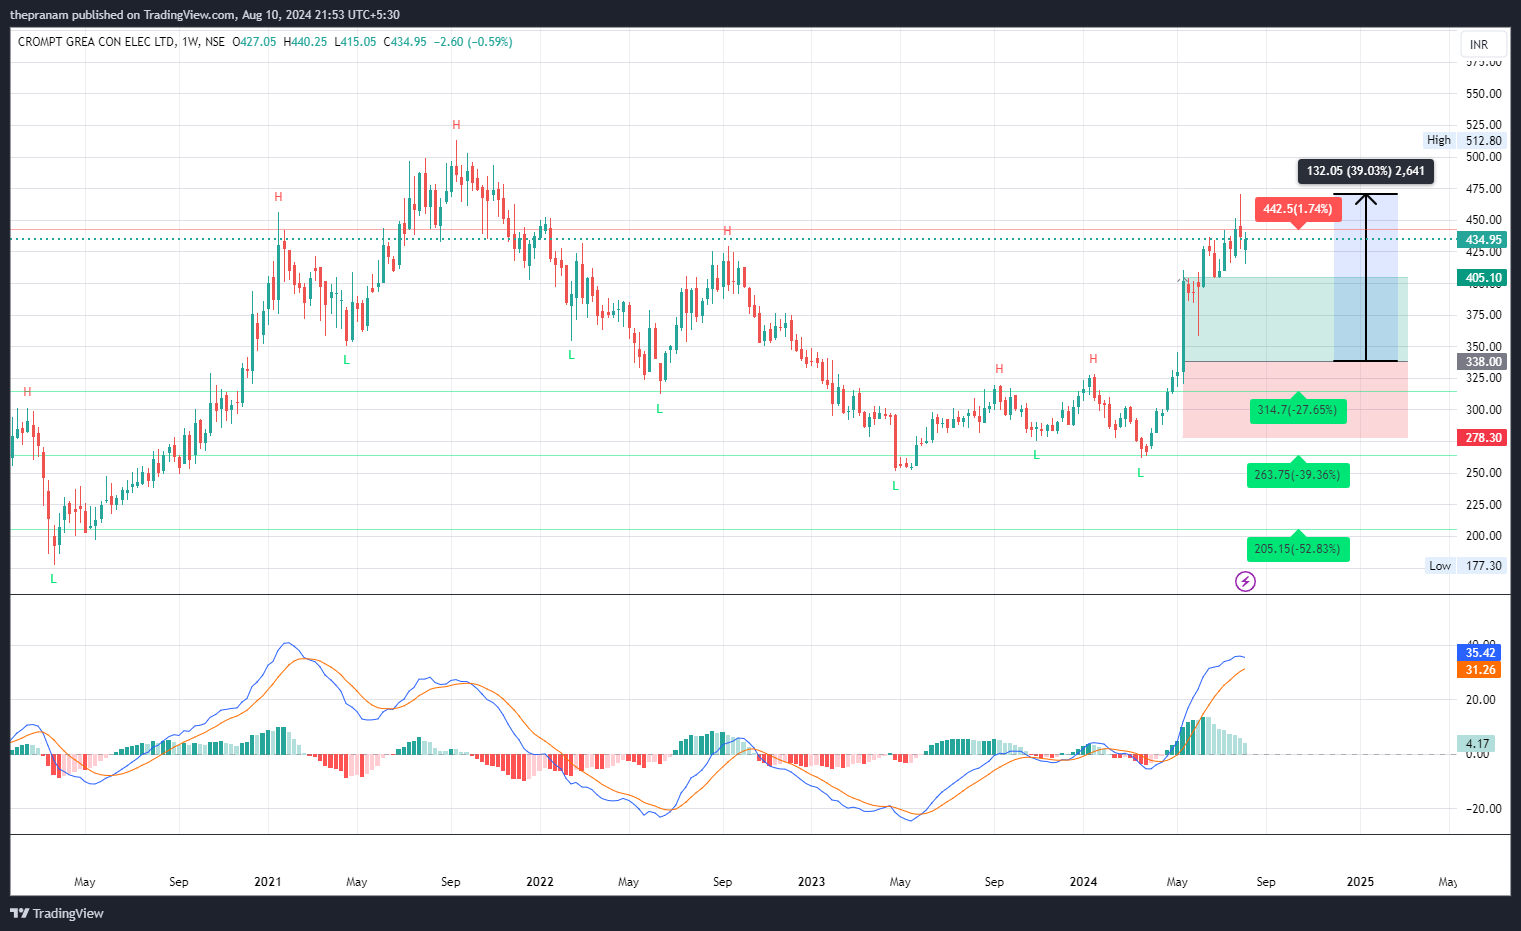This screenshot has height=931, width=1521.
Task: Click the 2024 label on the time axis
Action: 1083,882
